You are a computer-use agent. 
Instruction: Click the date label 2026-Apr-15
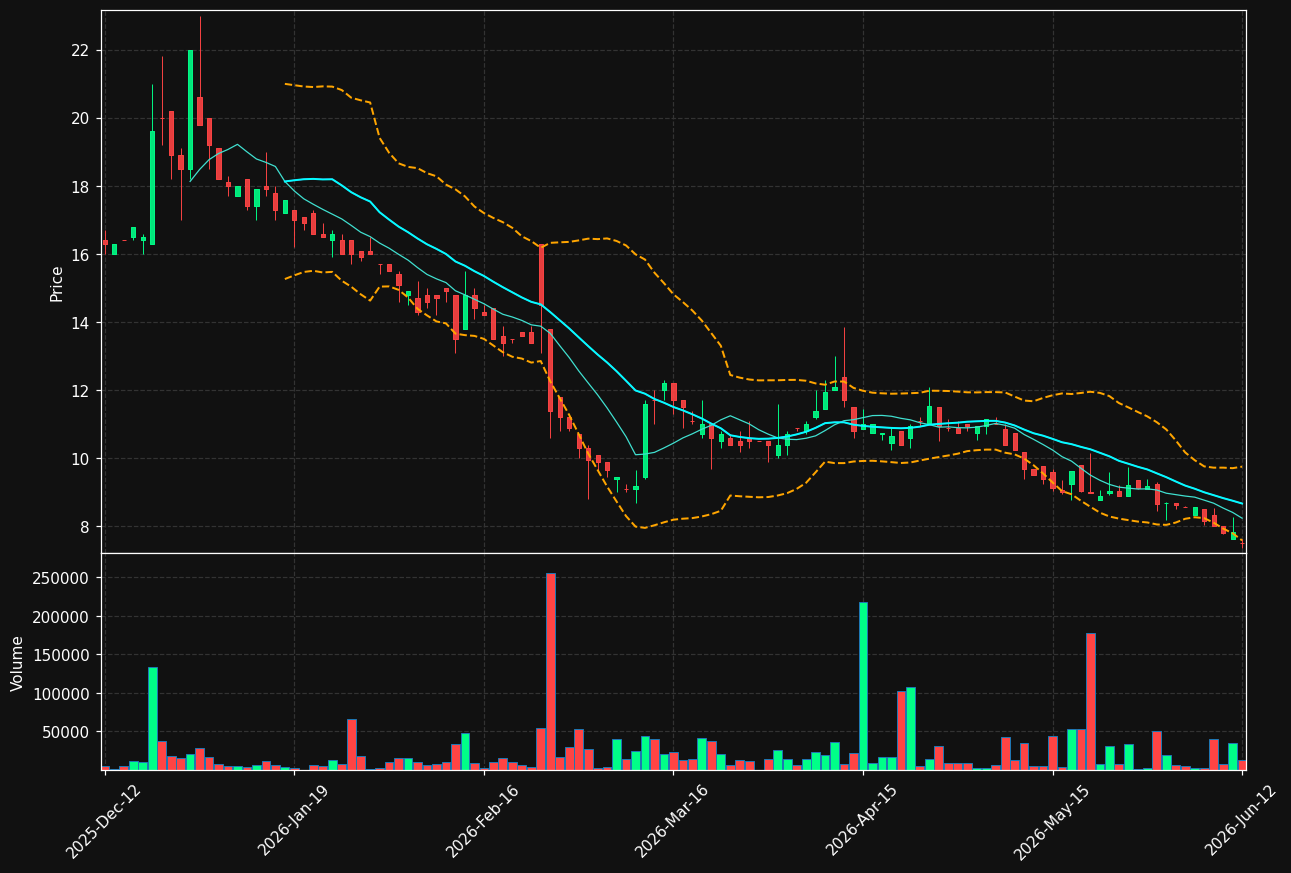(862, 821)
